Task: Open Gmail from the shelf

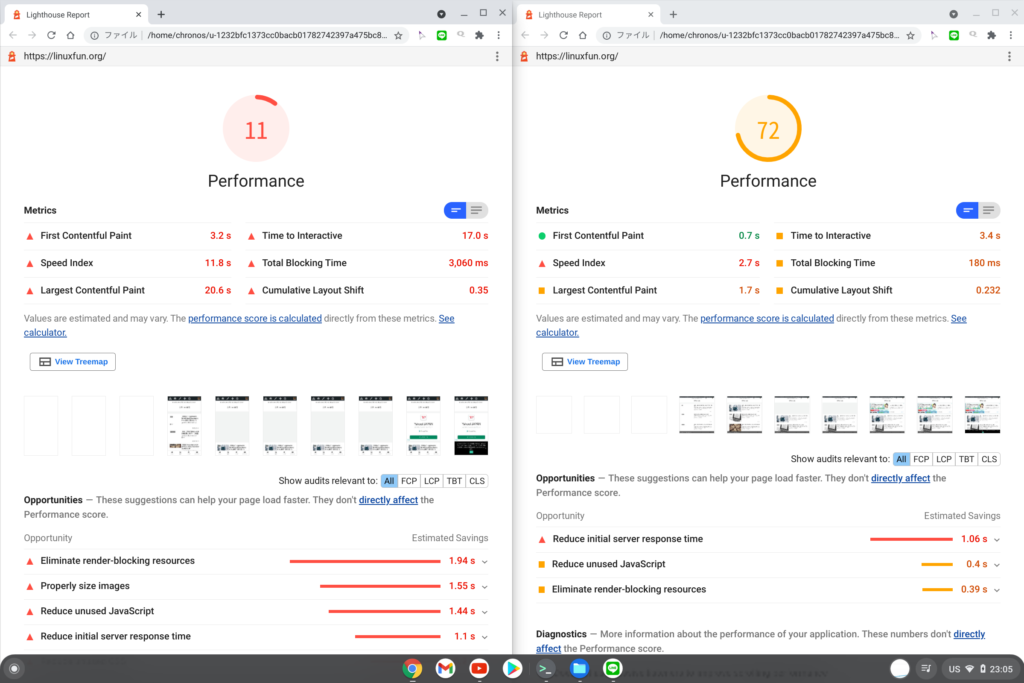Action: coord(445,668)
